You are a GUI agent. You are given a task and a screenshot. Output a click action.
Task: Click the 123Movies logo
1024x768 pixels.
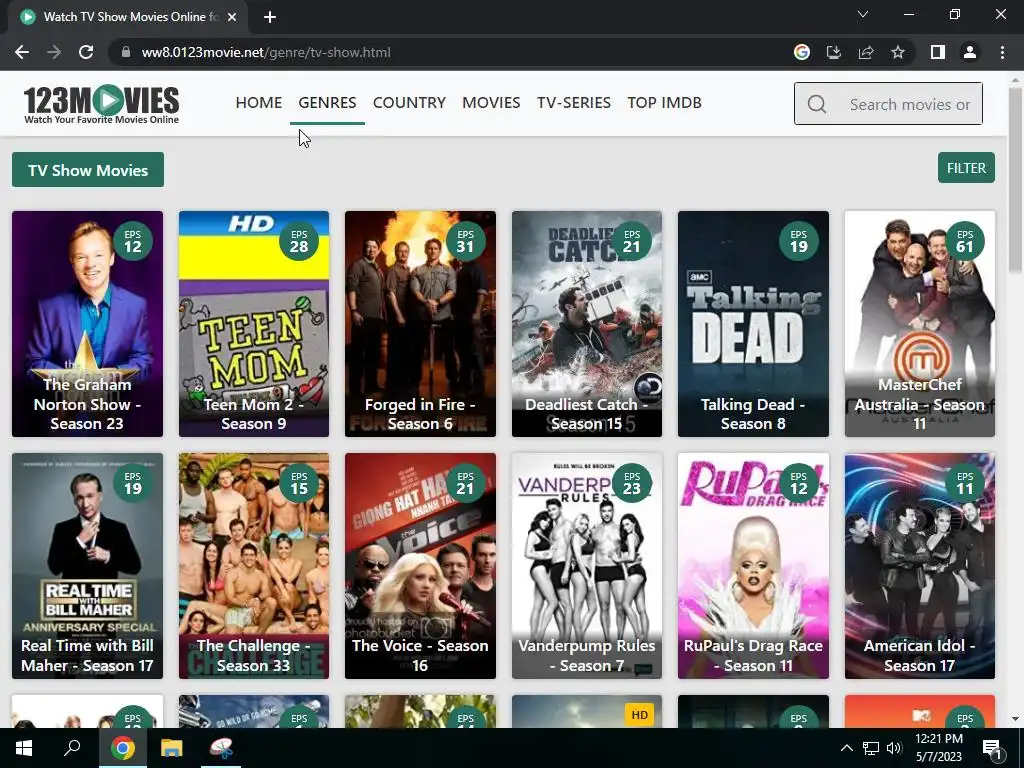pos(101,104)
